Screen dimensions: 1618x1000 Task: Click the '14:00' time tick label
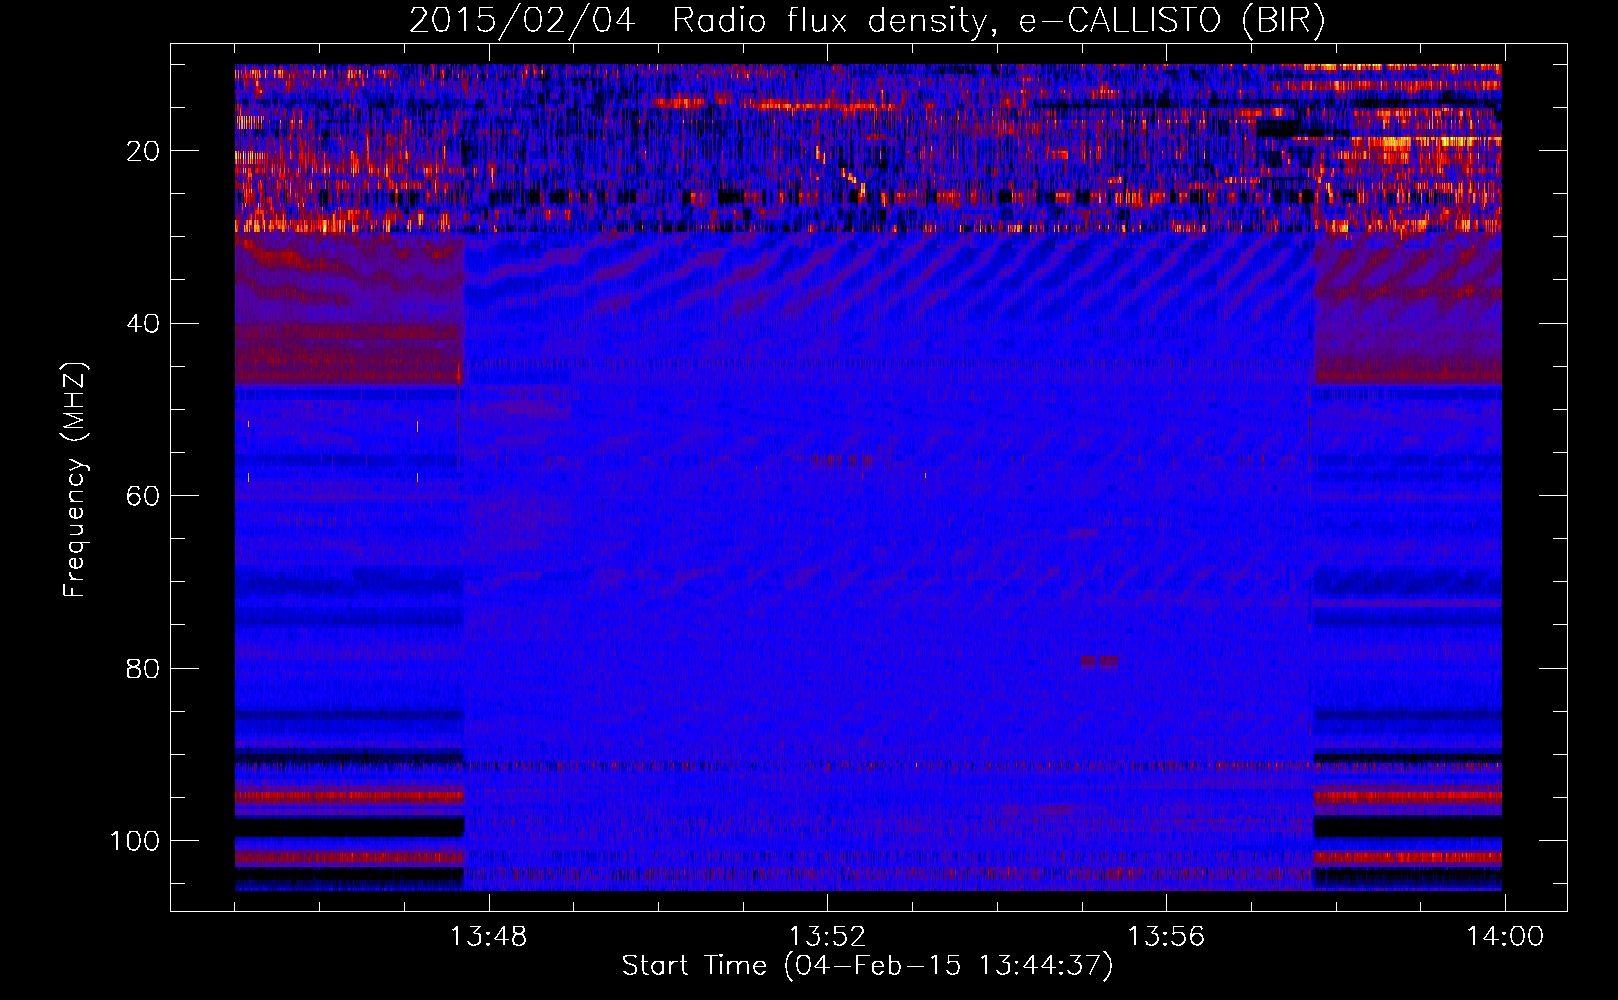(x=1505, y=937)
